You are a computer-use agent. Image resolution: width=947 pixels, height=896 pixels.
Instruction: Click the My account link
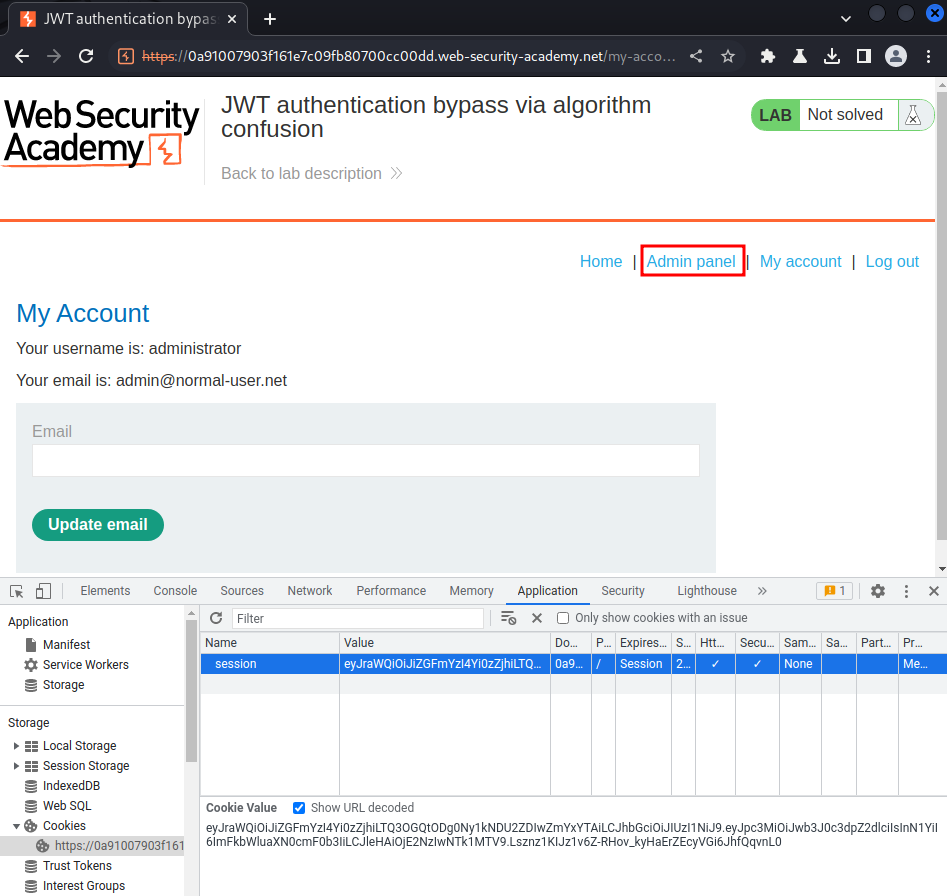[800, 261]
